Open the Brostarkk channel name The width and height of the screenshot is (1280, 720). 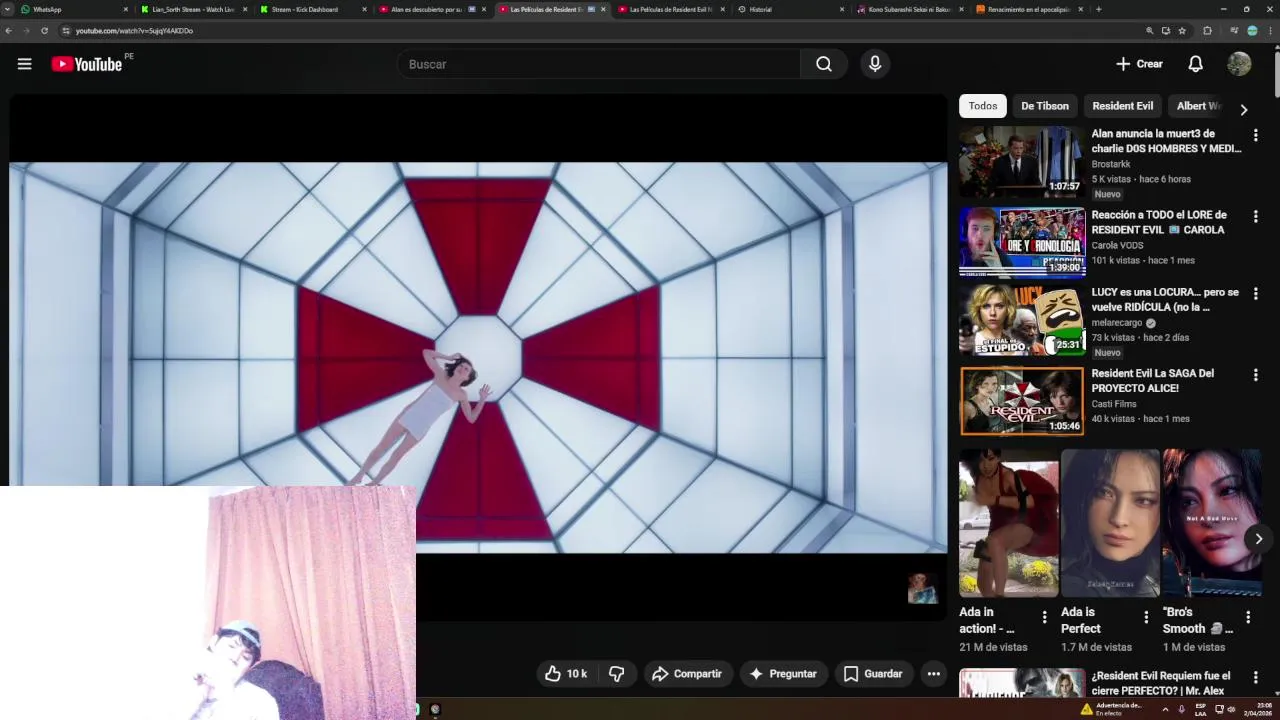tap(1111, 164)
